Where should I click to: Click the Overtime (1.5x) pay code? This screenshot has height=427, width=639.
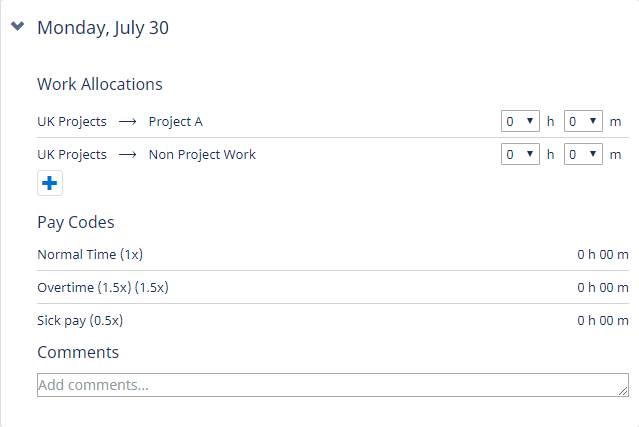[x=102, y=287]
